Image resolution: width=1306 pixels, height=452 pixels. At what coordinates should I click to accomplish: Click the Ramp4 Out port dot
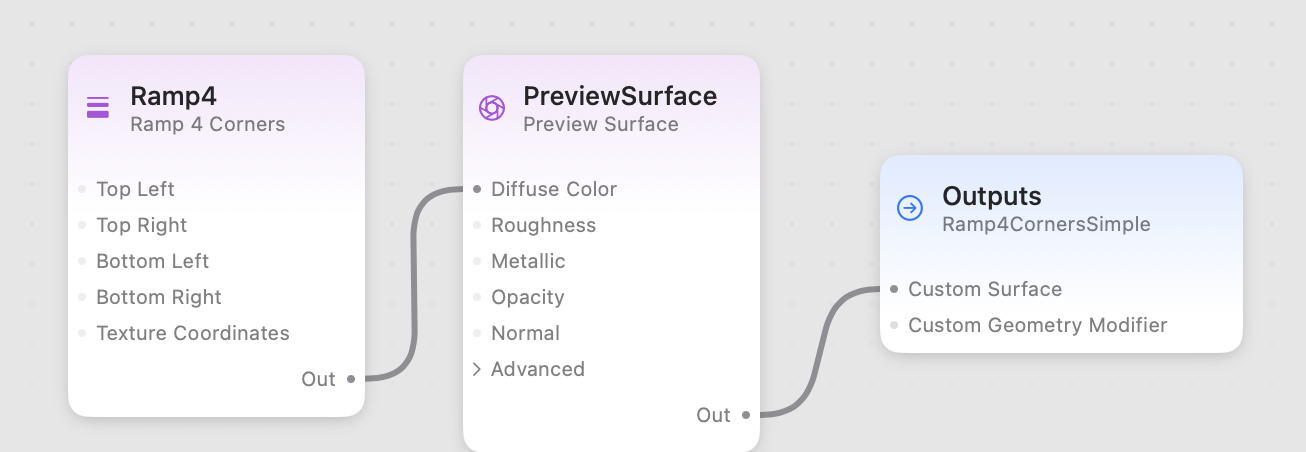351,379
